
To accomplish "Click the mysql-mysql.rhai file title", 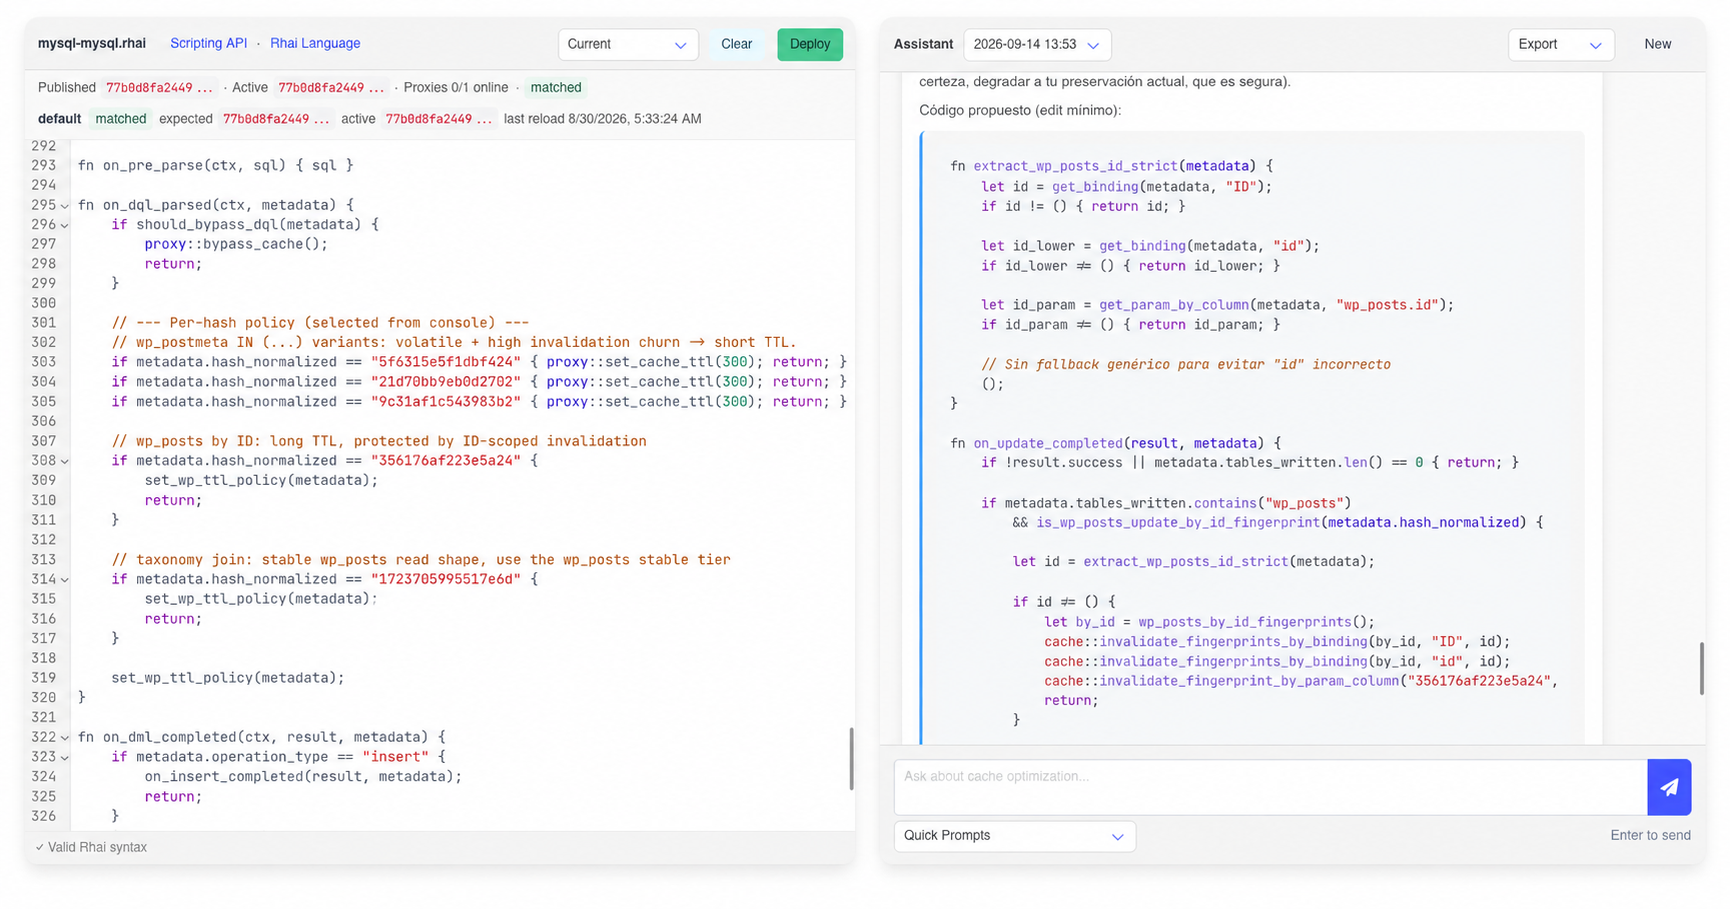I will 92,43.
